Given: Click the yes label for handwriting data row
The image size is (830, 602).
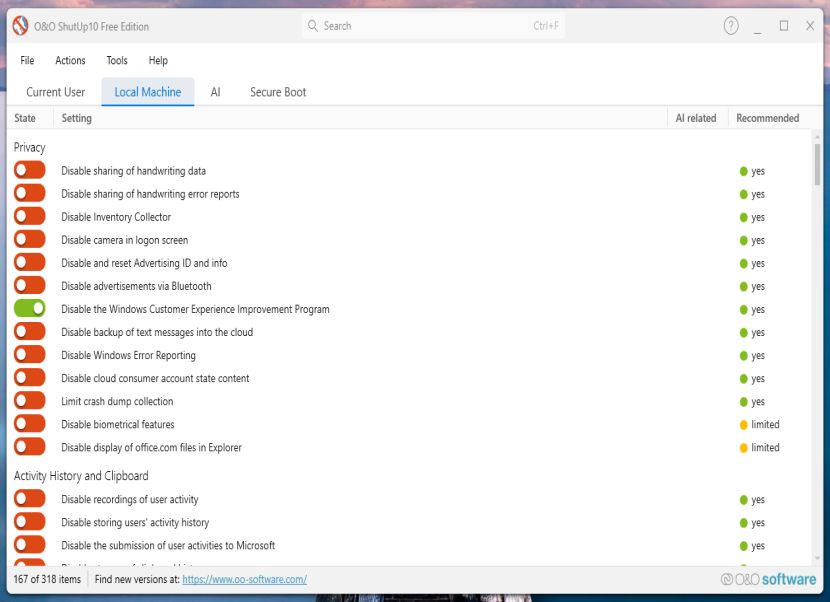Looking at the screenshot, I should coord(758,172).
